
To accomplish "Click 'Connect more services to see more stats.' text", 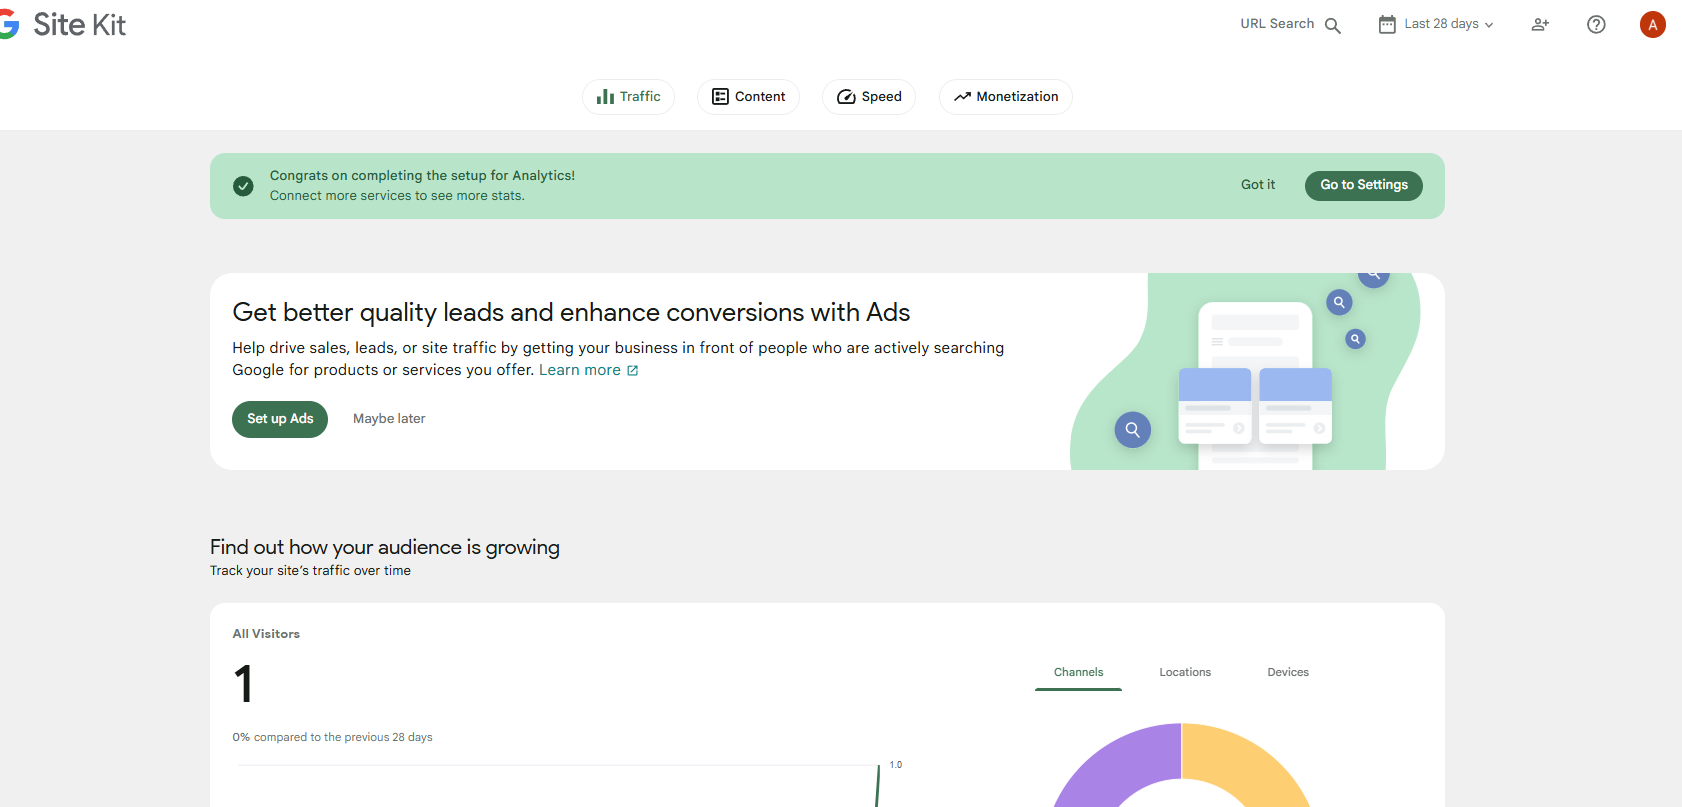I will [x=397, y=196].
